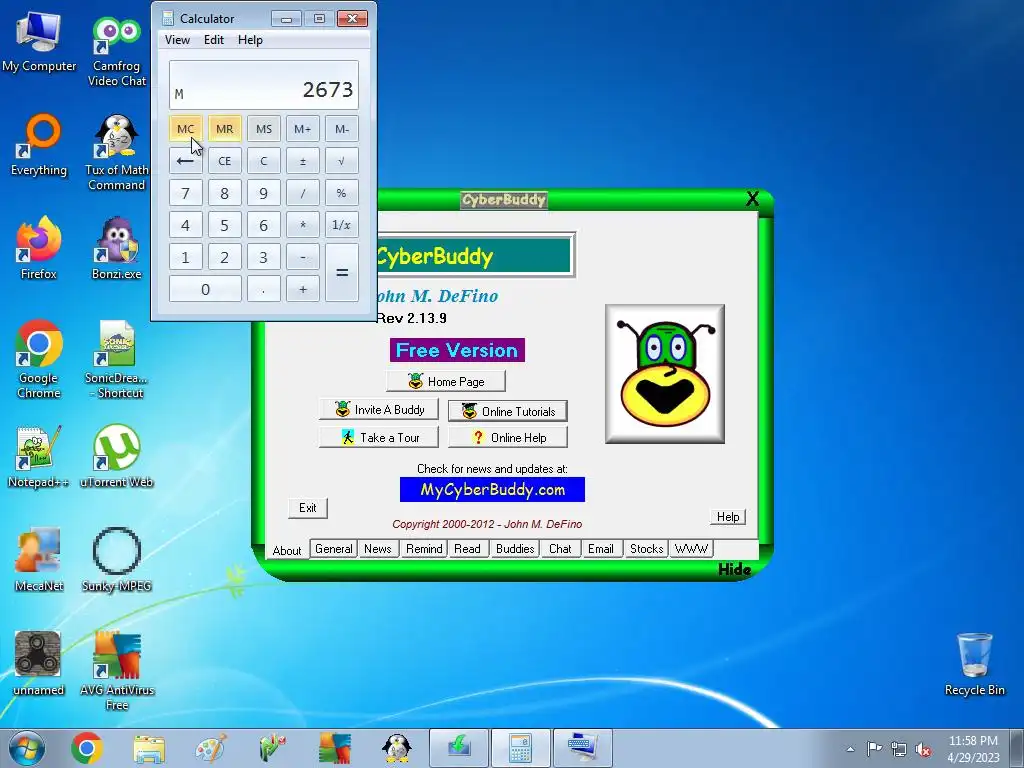The width and height of the screenshot is (1024, 768).
Task: Click Hide on the CyberBuddy window
Action: (x=734, y=569)
